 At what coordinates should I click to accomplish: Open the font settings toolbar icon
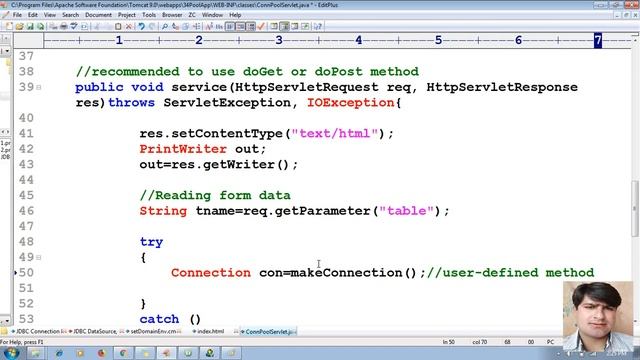(209, 26)
